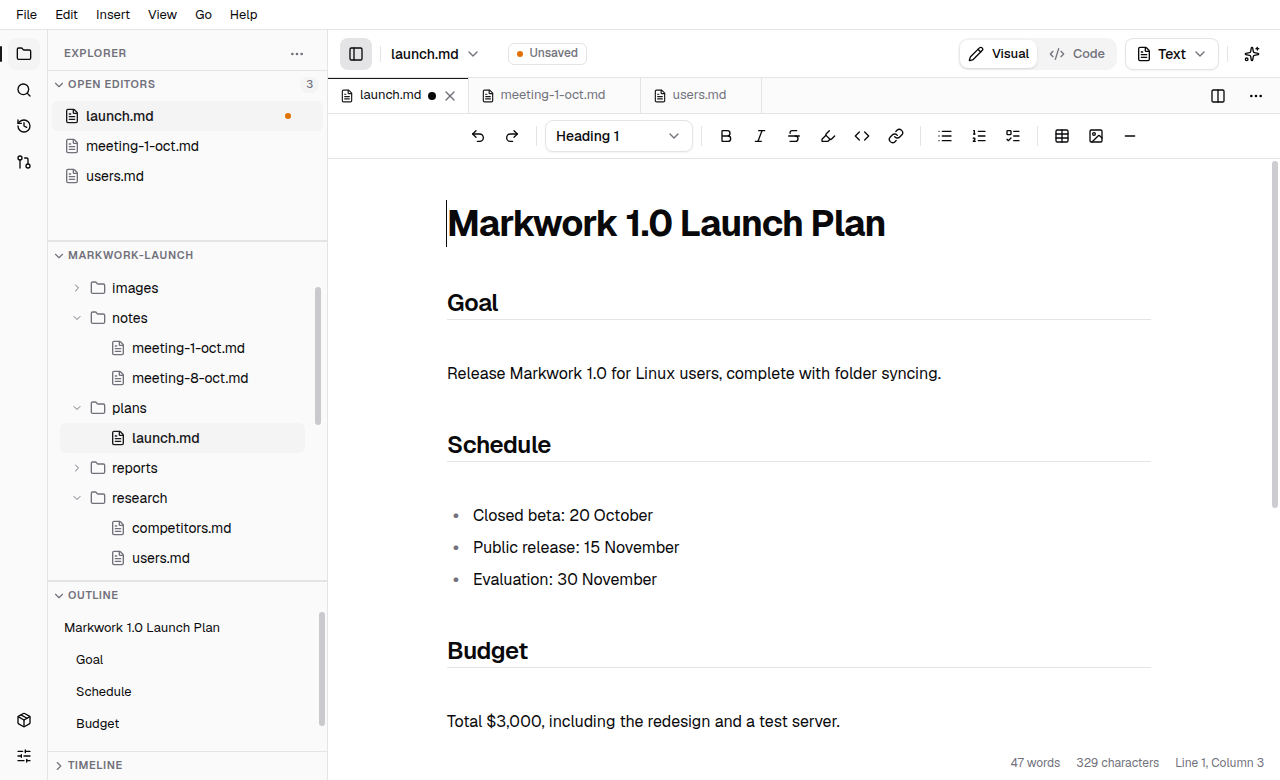Apply inline code formatting

(862, 136)
